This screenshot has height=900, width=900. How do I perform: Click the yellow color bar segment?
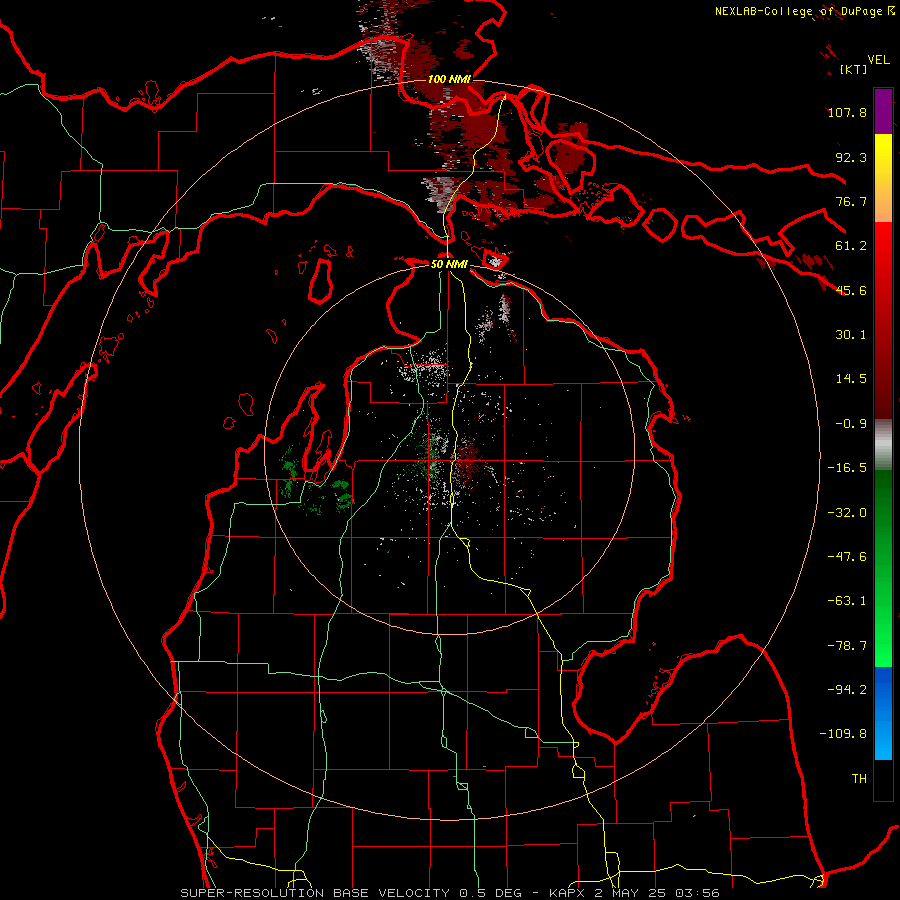pos(883,178)
